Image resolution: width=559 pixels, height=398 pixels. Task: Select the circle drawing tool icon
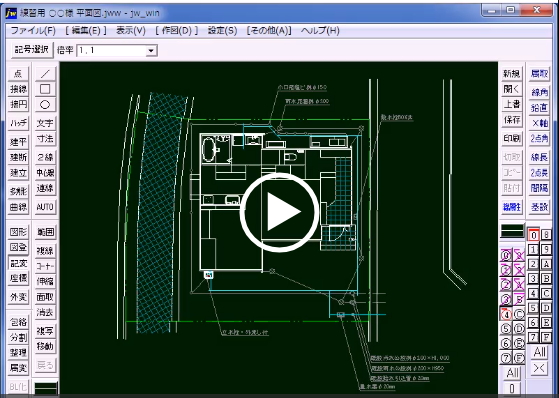[45, 104]
